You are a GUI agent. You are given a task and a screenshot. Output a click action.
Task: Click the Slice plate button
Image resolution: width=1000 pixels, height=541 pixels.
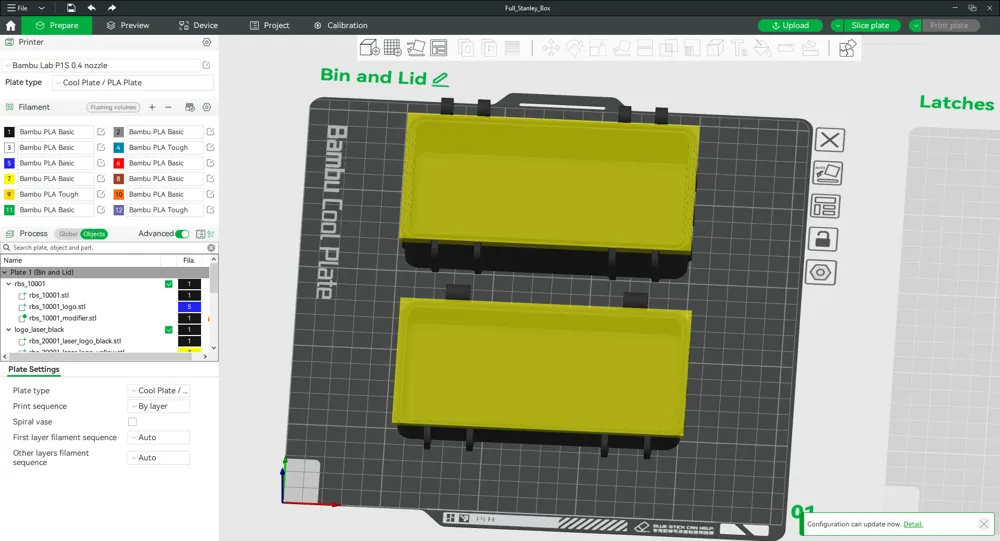pos(871,26)
